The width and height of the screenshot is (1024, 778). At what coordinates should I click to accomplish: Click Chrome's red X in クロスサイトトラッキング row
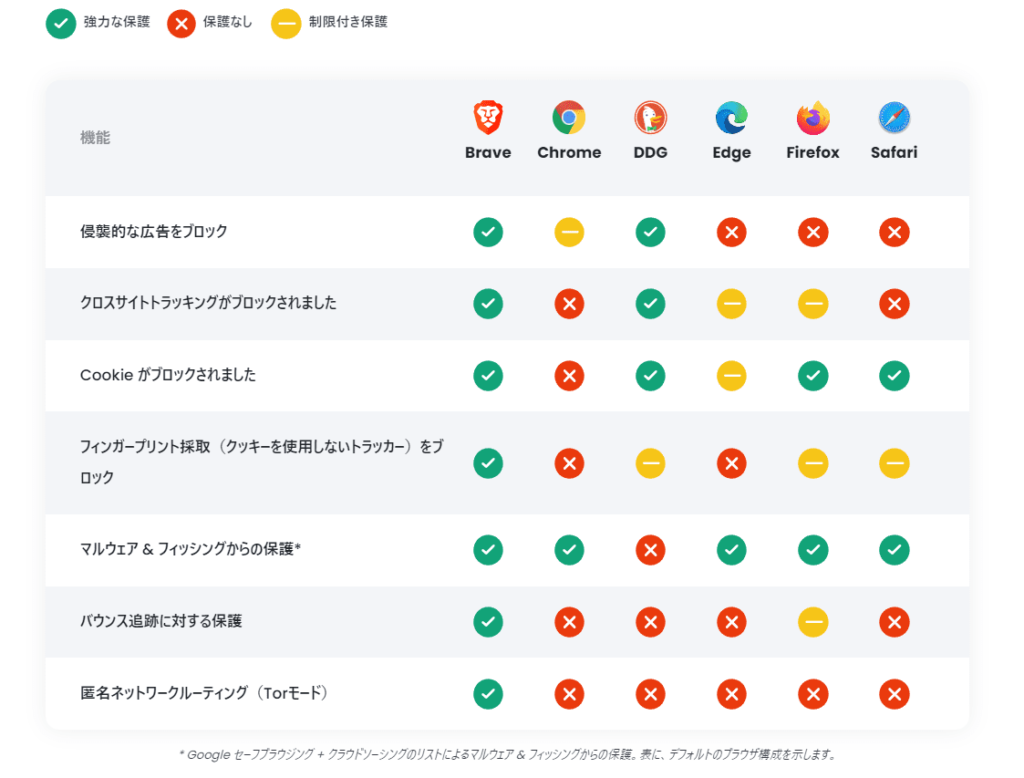[x=569, y=304]
